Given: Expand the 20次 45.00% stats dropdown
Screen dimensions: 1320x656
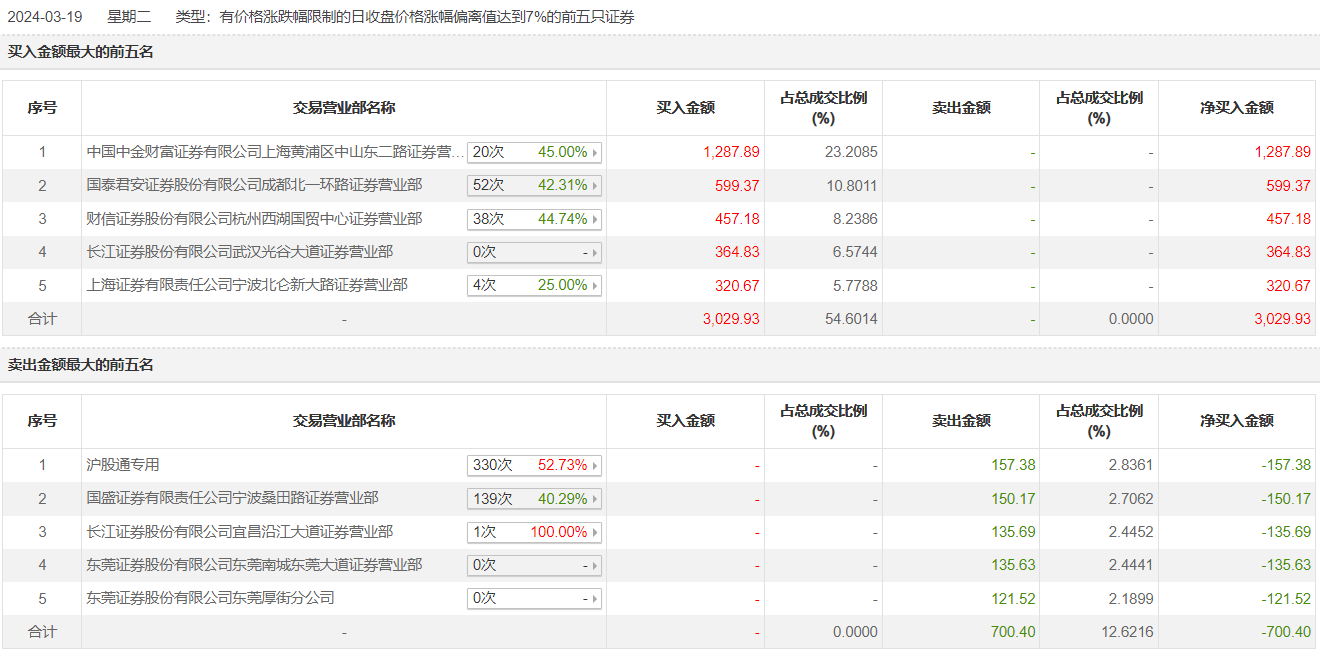Looking at the screenshot, I should (x=534, y=152).
